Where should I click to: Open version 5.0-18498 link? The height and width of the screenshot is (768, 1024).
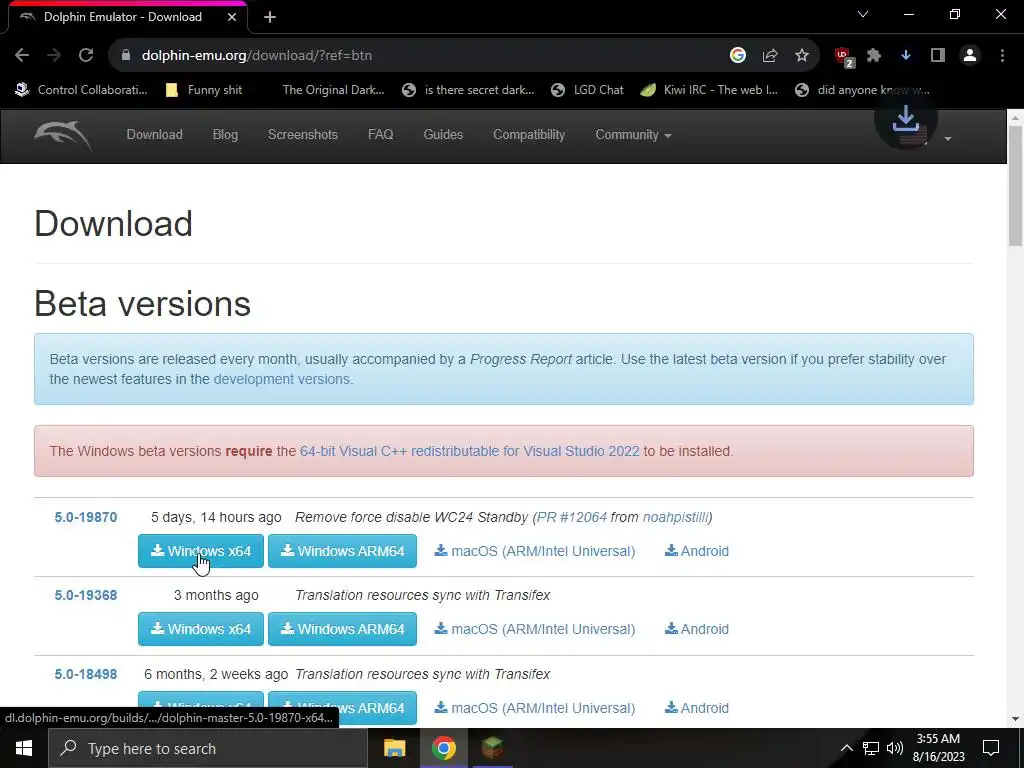tap(86, 674)
